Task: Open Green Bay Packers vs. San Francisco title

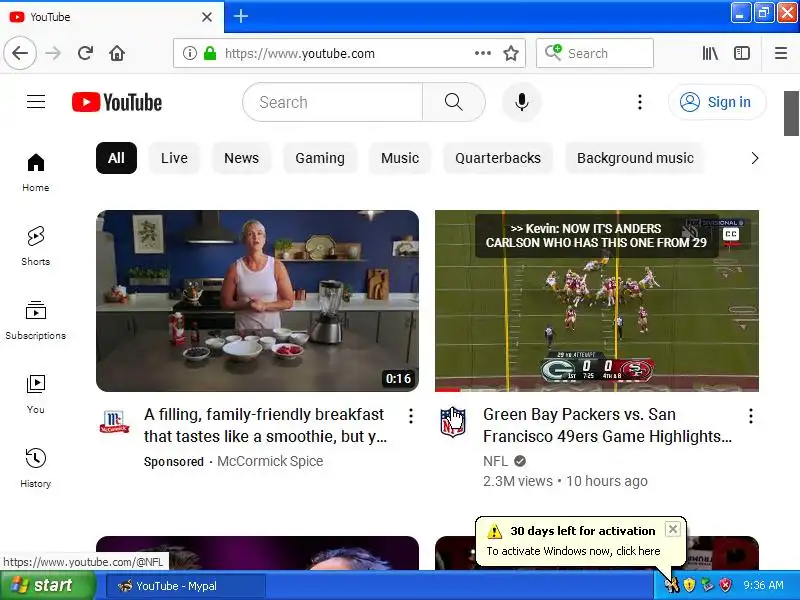Action: [607, 425]
